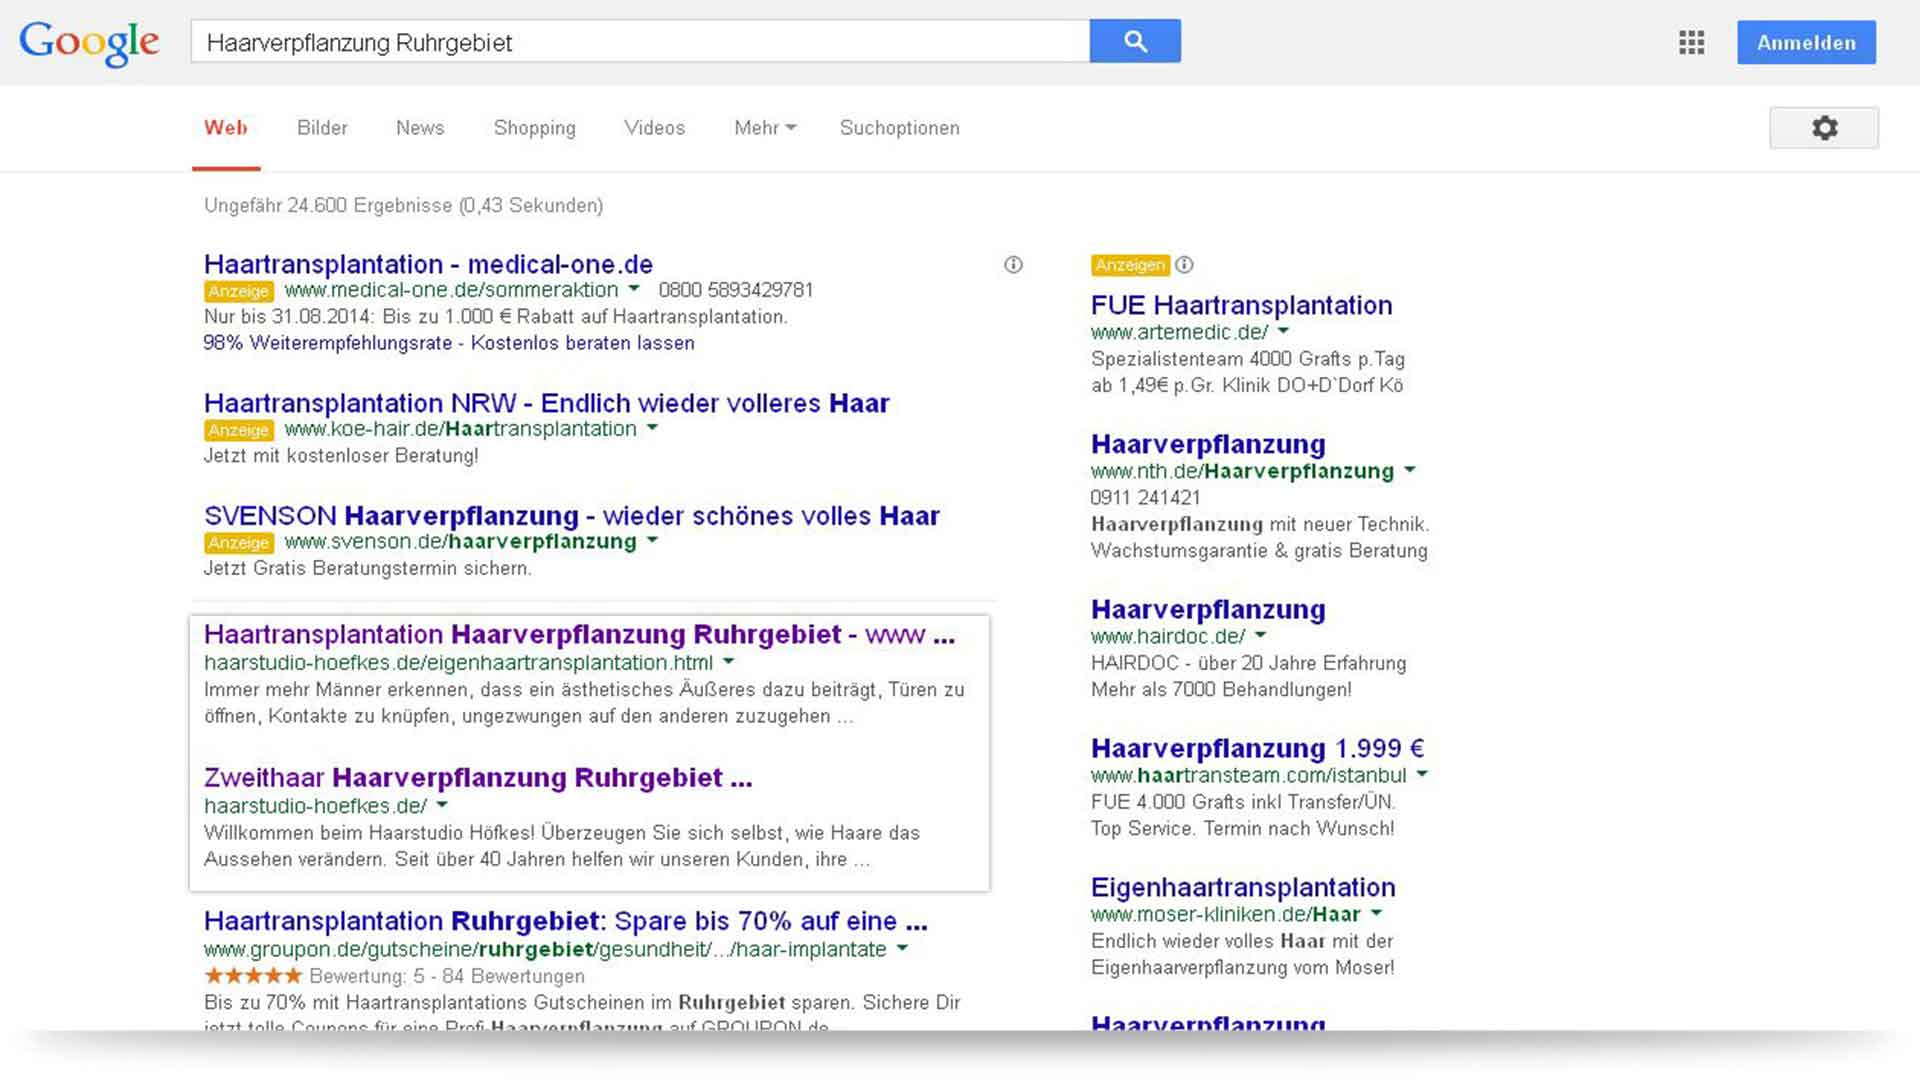
Task: Click 98% Weiterempfehlungsrate sitelink
Action: coord(328,343)
